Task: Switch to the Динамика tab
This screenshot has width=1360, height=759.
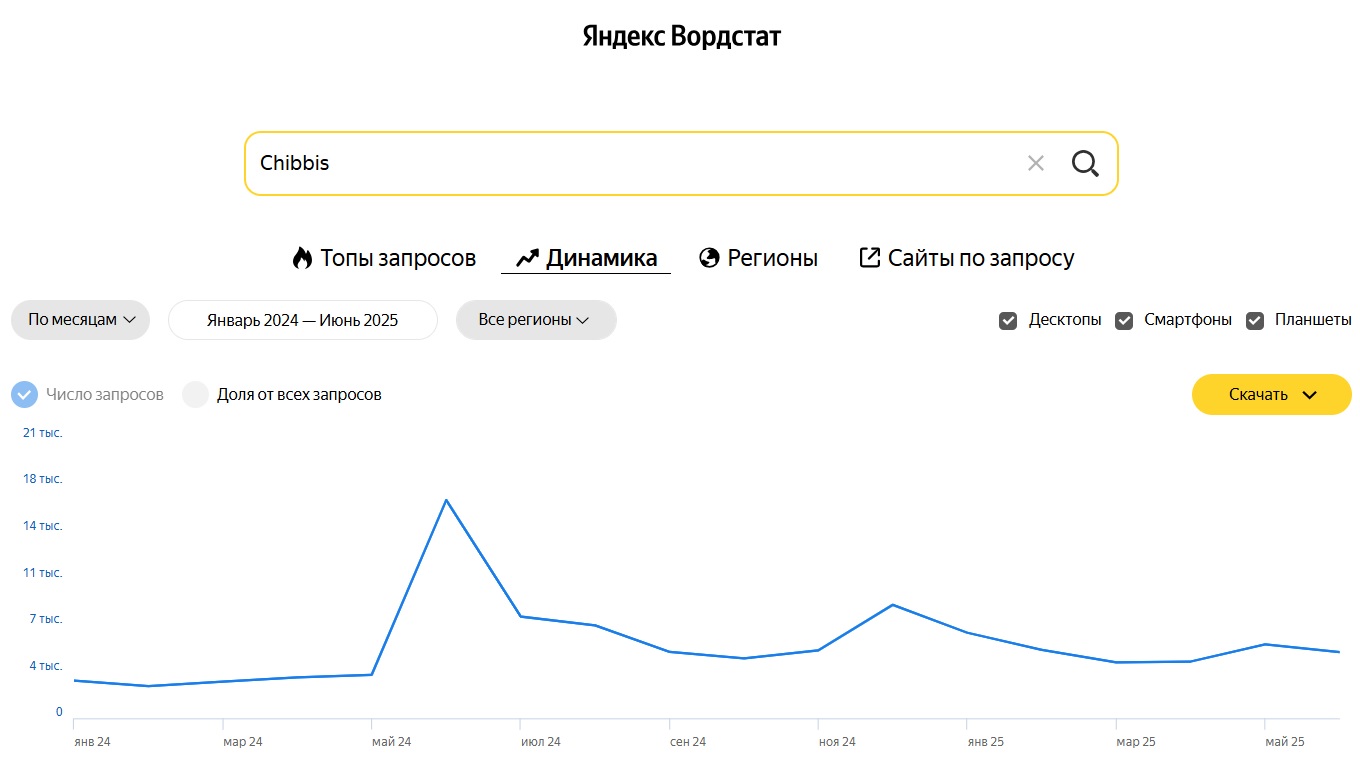Action: tap(586, 258)
